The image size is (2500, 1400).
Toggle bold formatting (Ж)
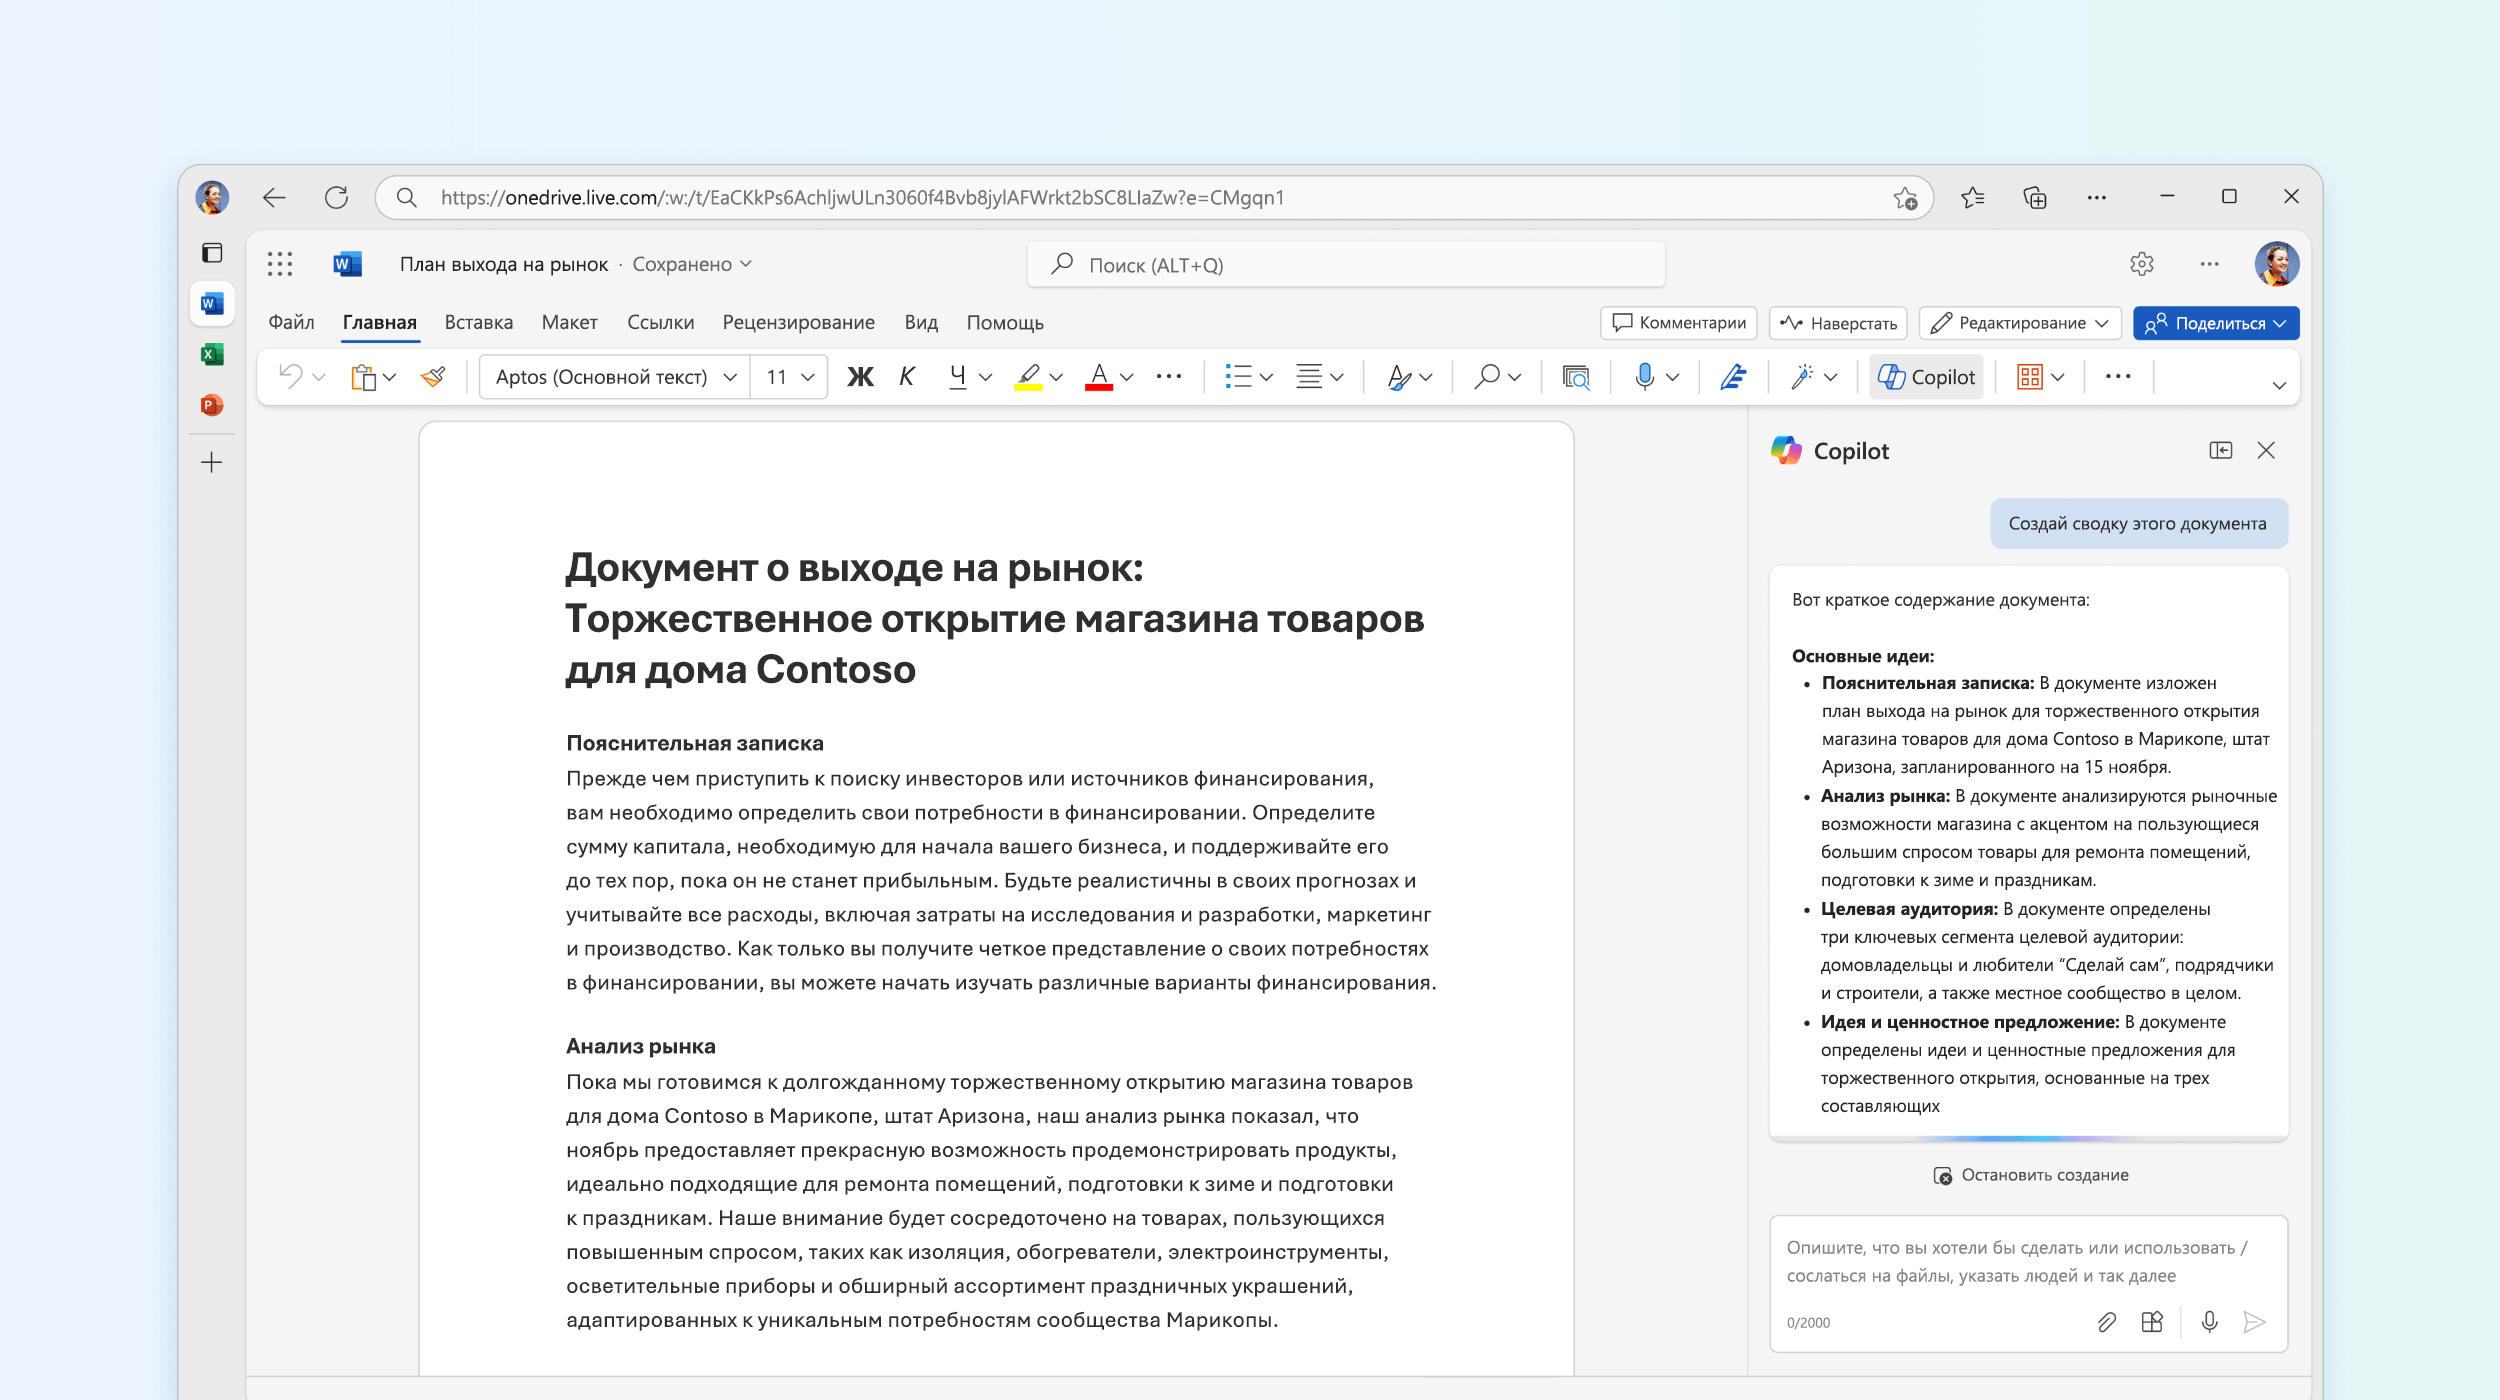(x=860, y=376)
